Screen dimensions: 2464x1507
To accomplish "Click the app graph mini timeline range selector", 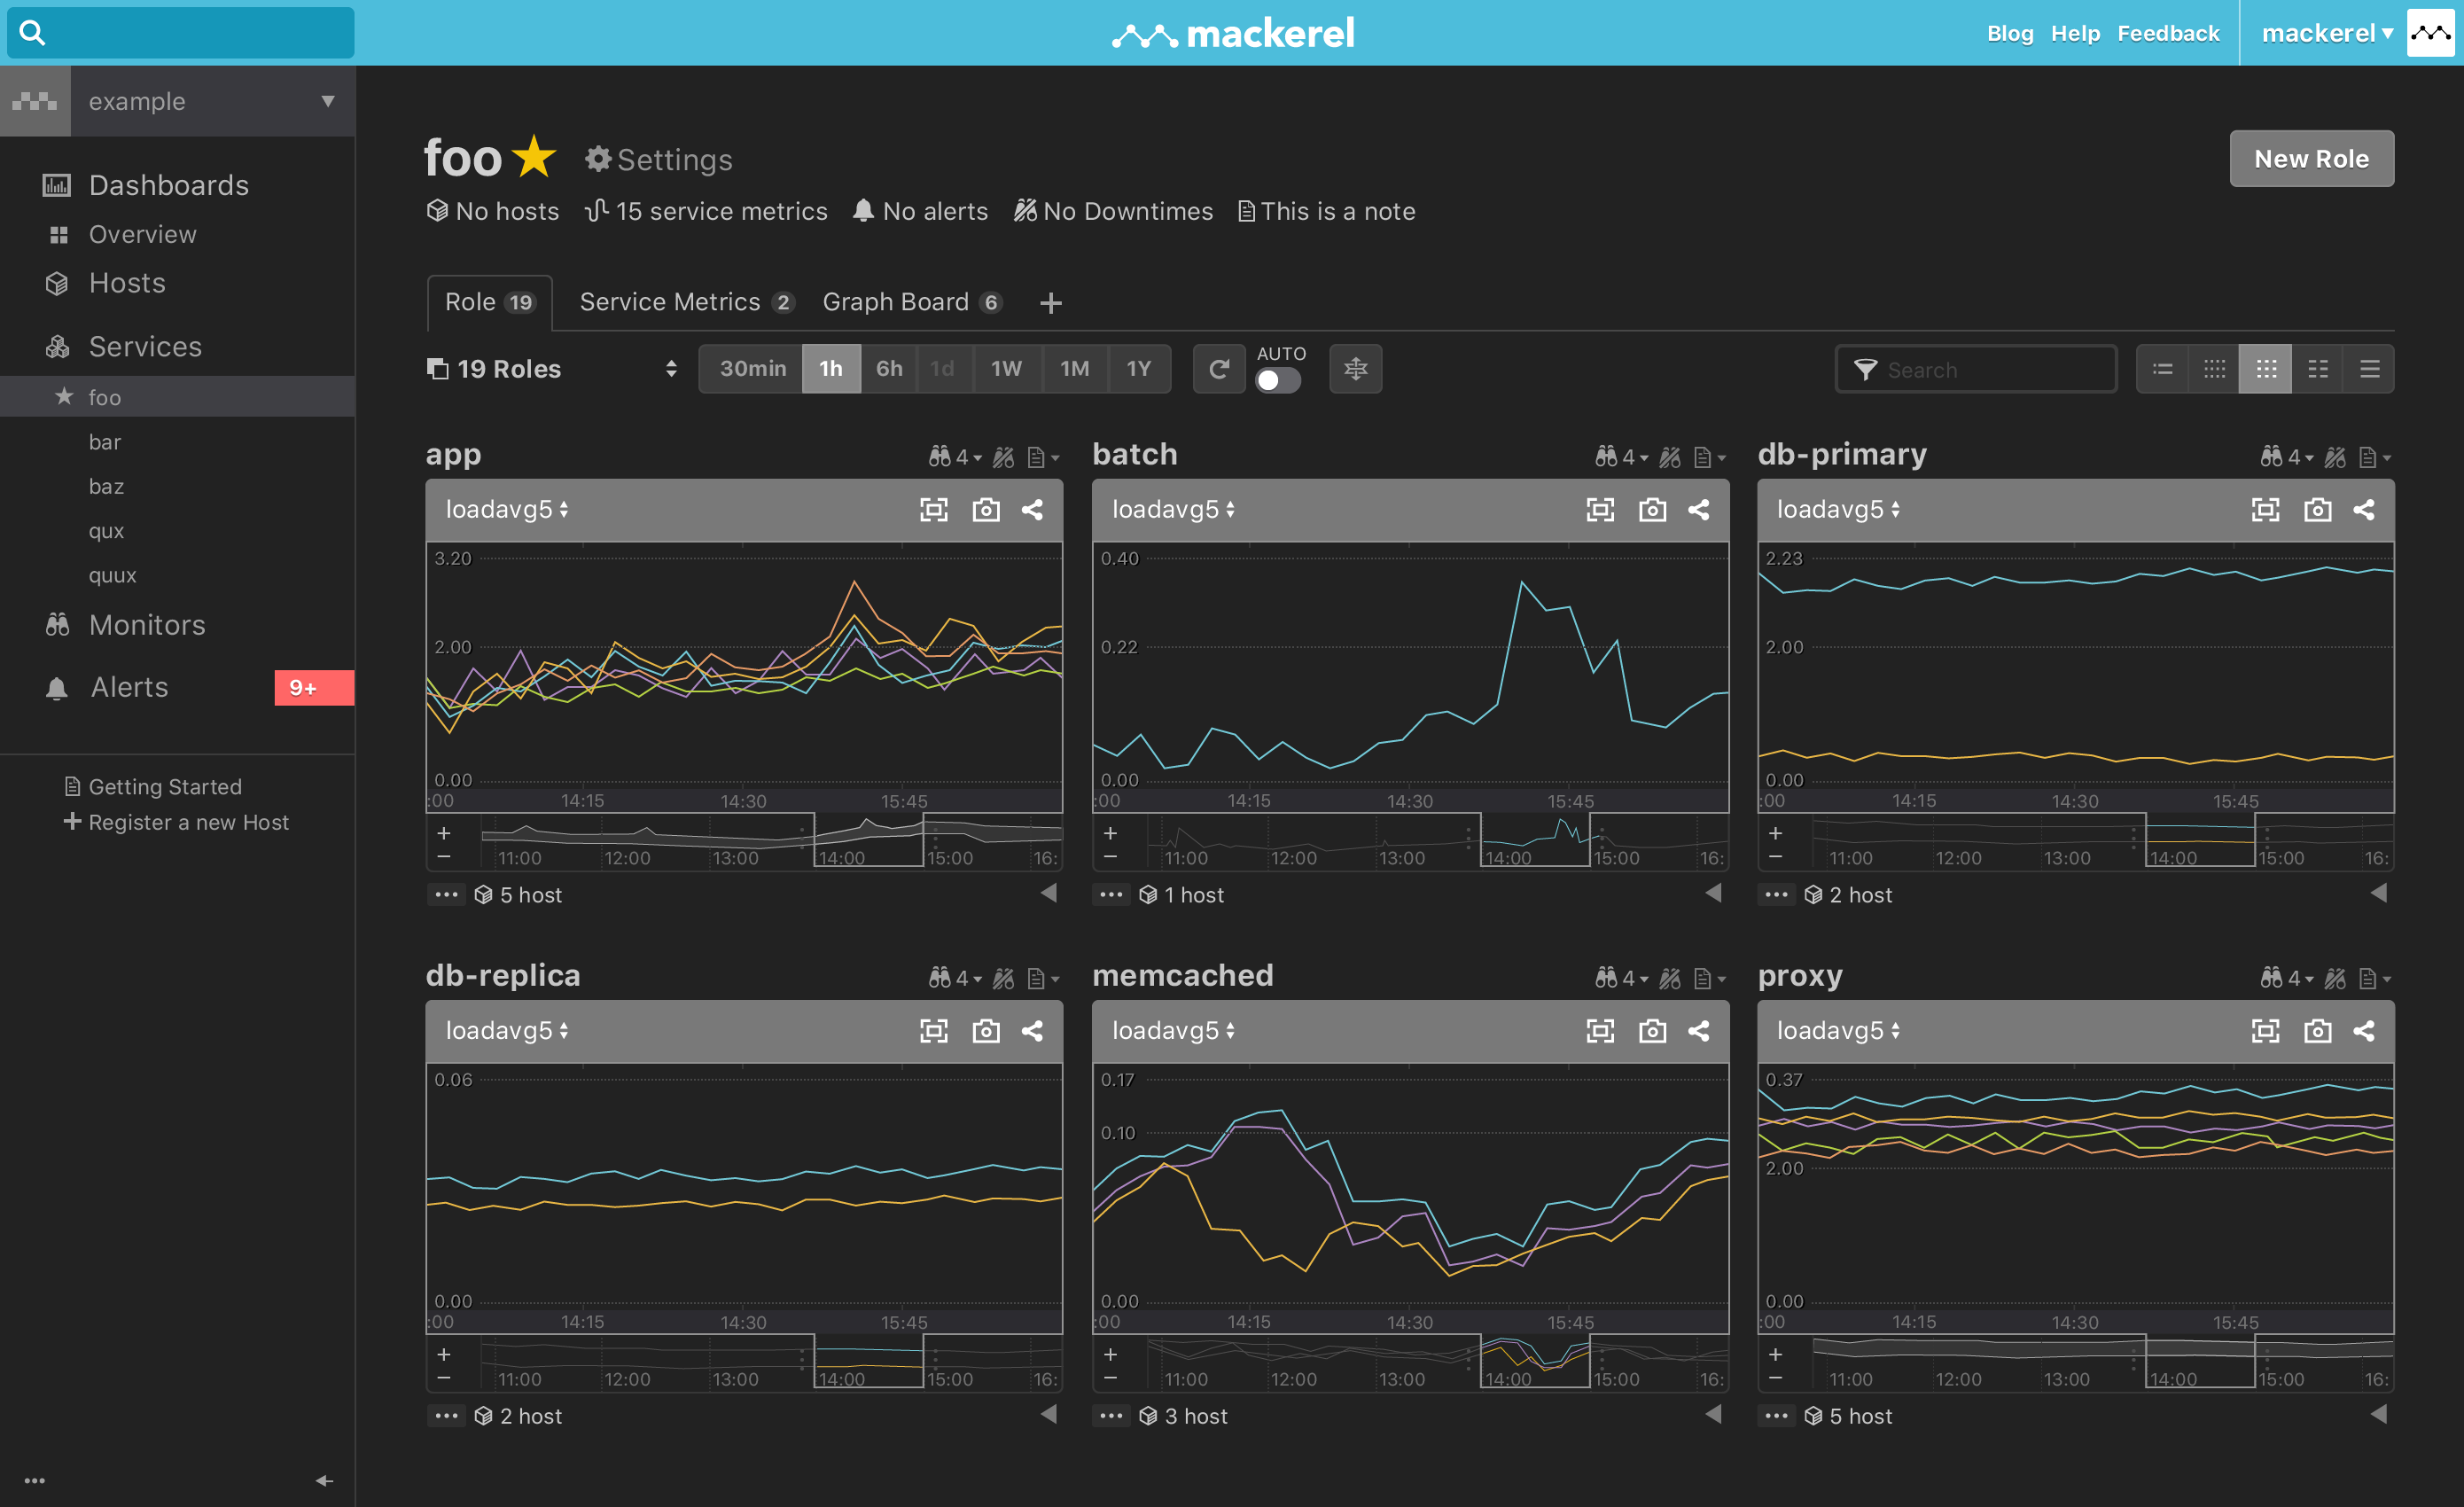I will point(868,840).
